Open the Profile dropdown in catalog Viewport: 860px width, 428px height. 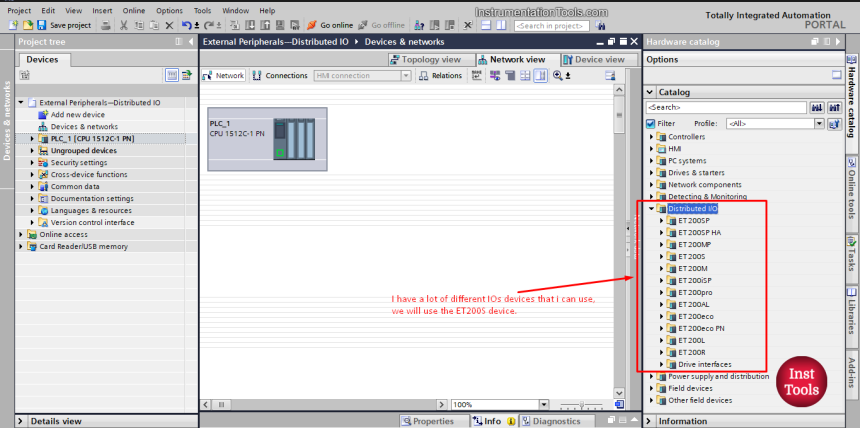point(818,123)
